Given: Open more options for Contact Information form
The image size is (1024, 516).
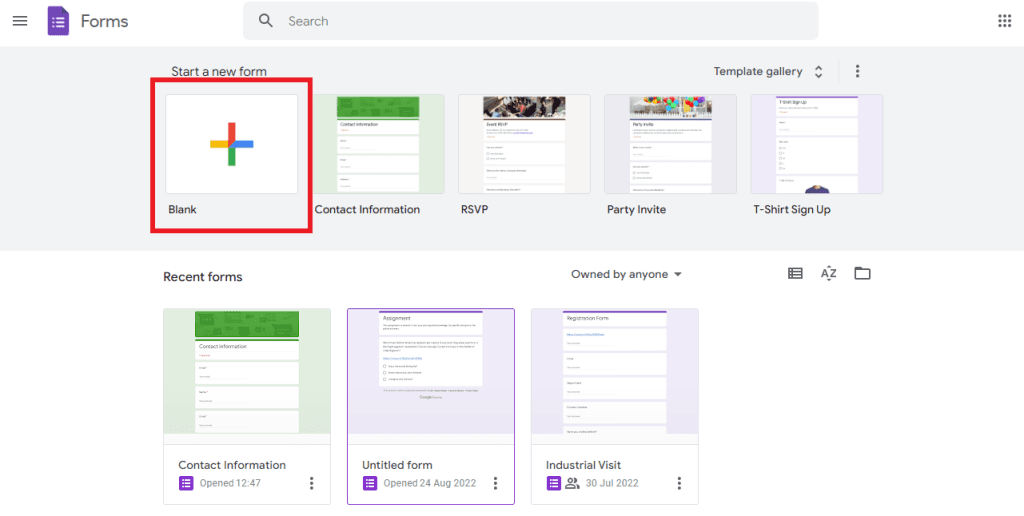Looking at the screenshot, I should tap(312, 483).
